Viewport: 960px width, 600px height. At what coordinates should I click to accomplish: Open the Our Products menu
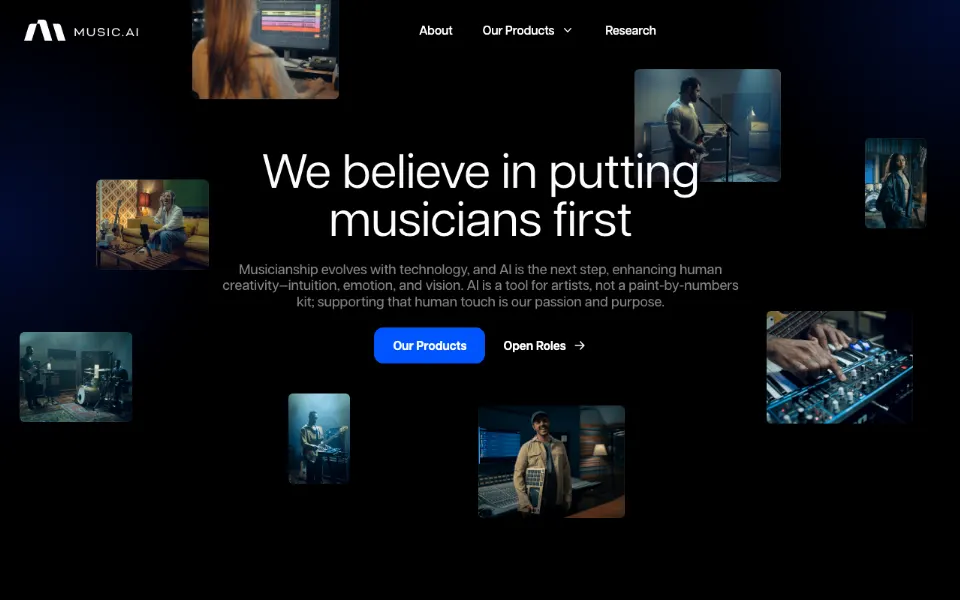click(527, 31)
